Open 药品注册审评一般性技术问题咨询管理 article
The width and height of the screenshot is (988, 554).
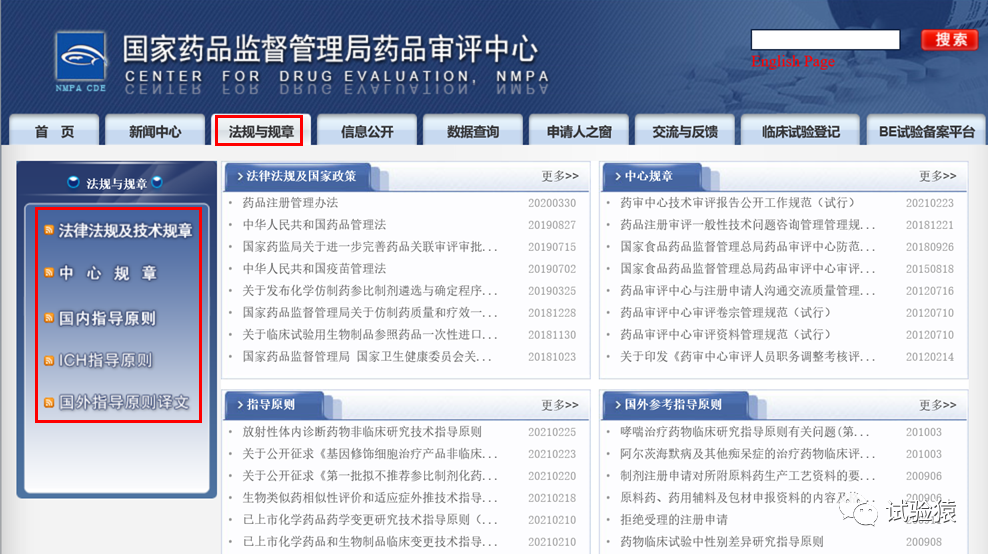[747, 224]
